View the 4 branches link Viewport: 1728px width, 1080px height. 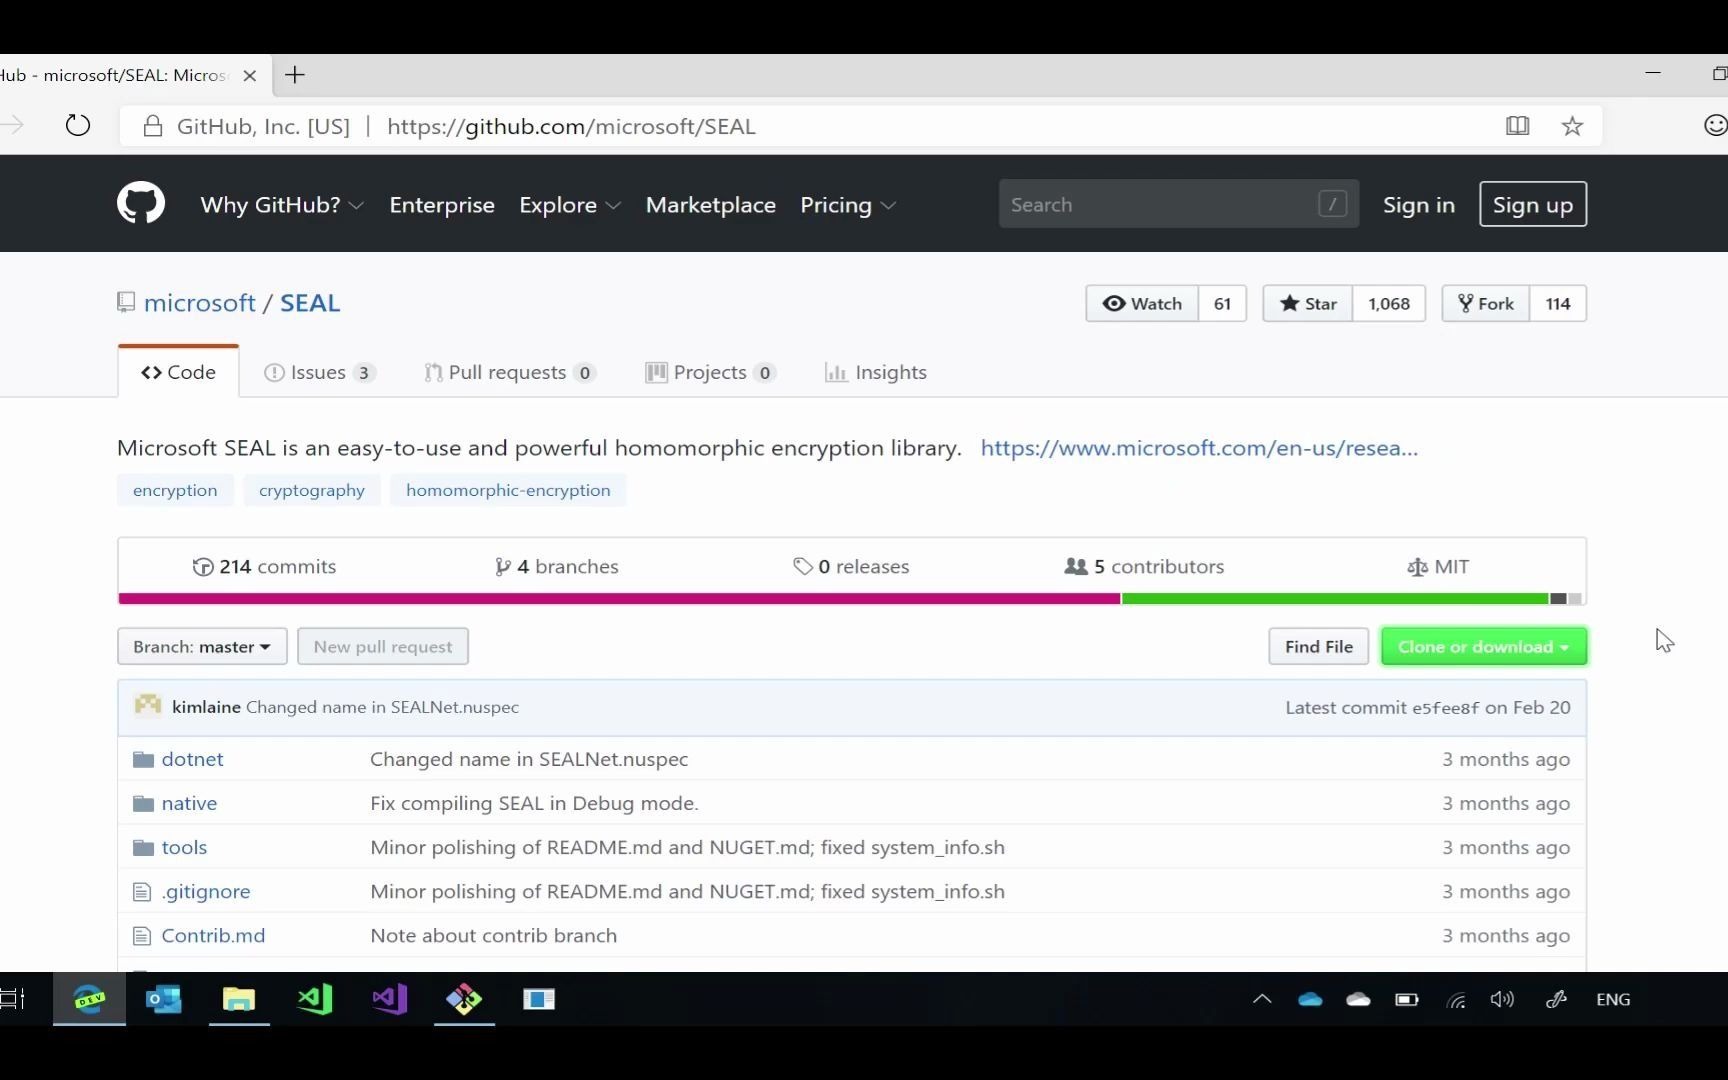[x=557, y=566]
